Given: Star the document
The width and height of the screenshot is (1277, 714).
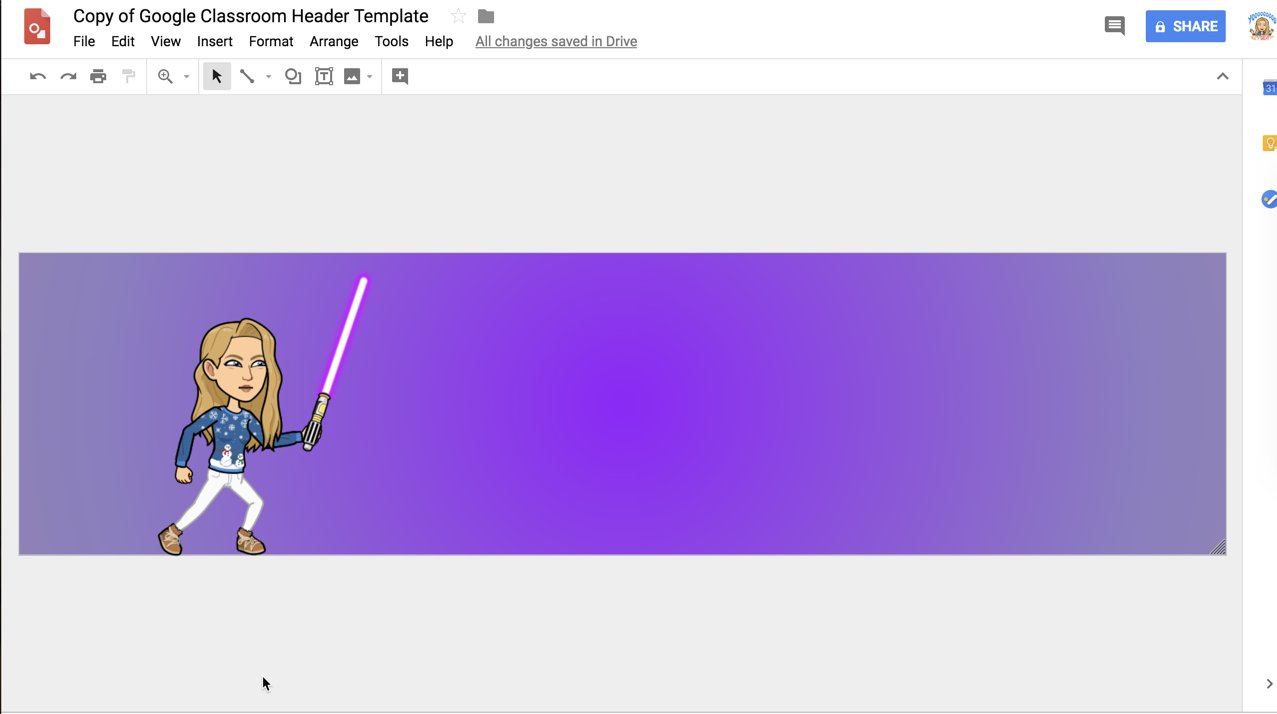Looking at the screenshot, I should 458,16.
